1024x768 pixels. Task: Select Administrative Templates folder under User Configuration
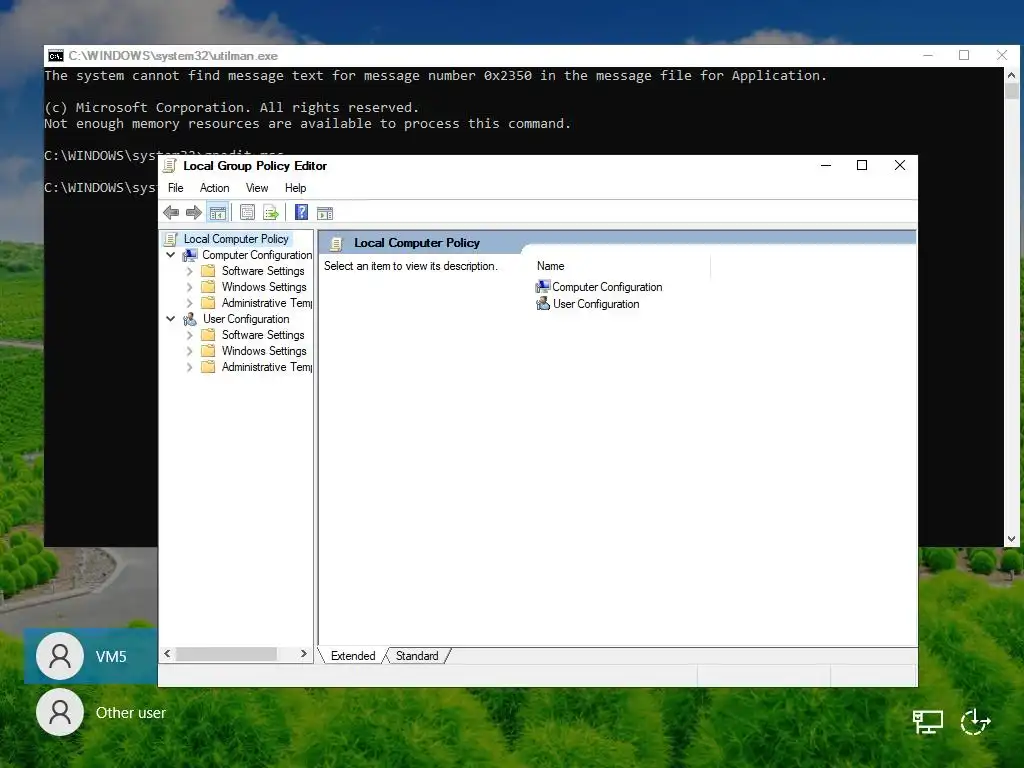[266, 367]
